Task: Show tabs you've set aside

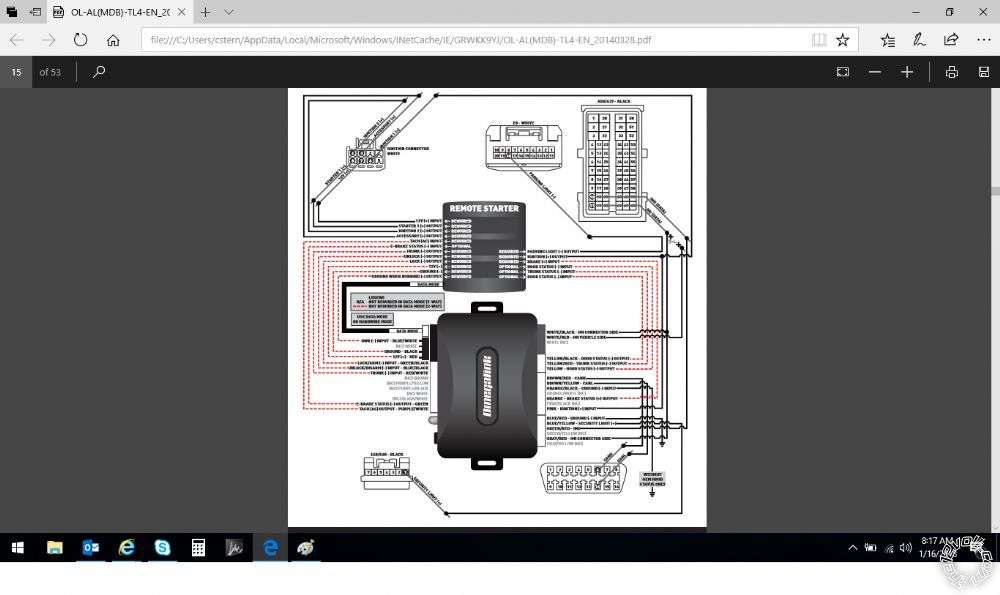Action: point(11,12)
